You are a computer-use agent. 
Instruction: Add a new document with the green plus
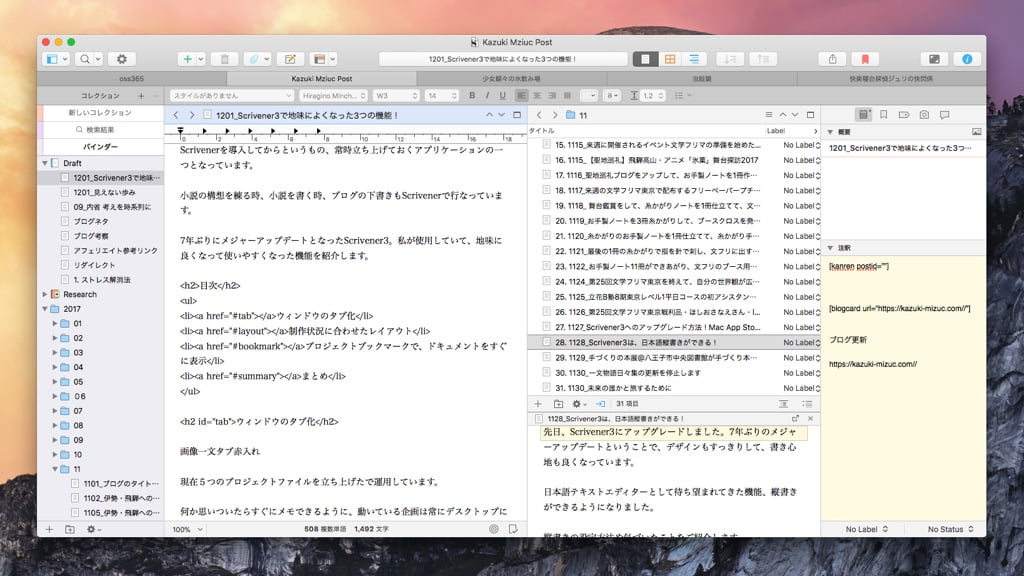click(187, 59)
